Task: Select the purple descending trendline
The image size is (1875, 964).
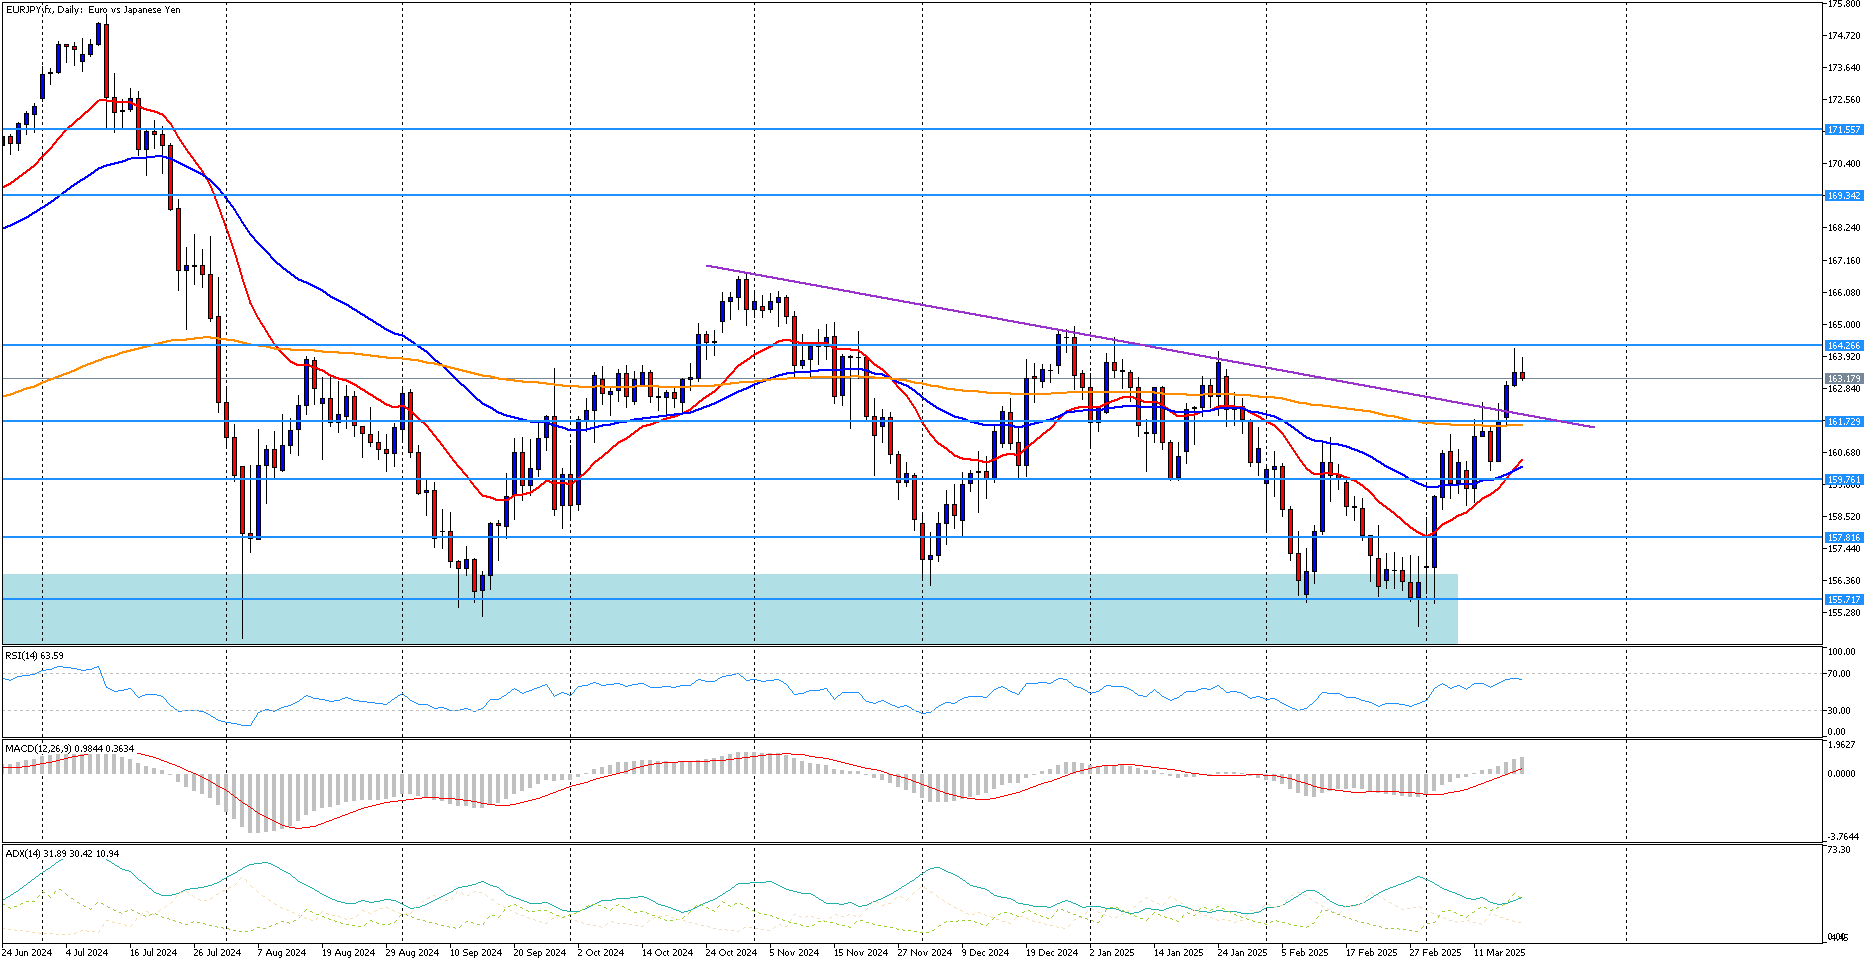Action: (x=1150, y=346)
